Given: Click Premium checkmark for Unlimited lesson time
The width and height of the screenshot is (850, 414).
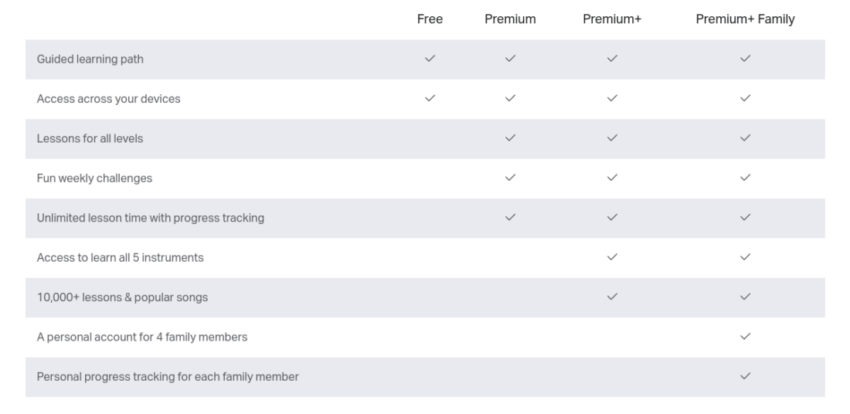Looking at the screenshot, I should click(510, 217).
